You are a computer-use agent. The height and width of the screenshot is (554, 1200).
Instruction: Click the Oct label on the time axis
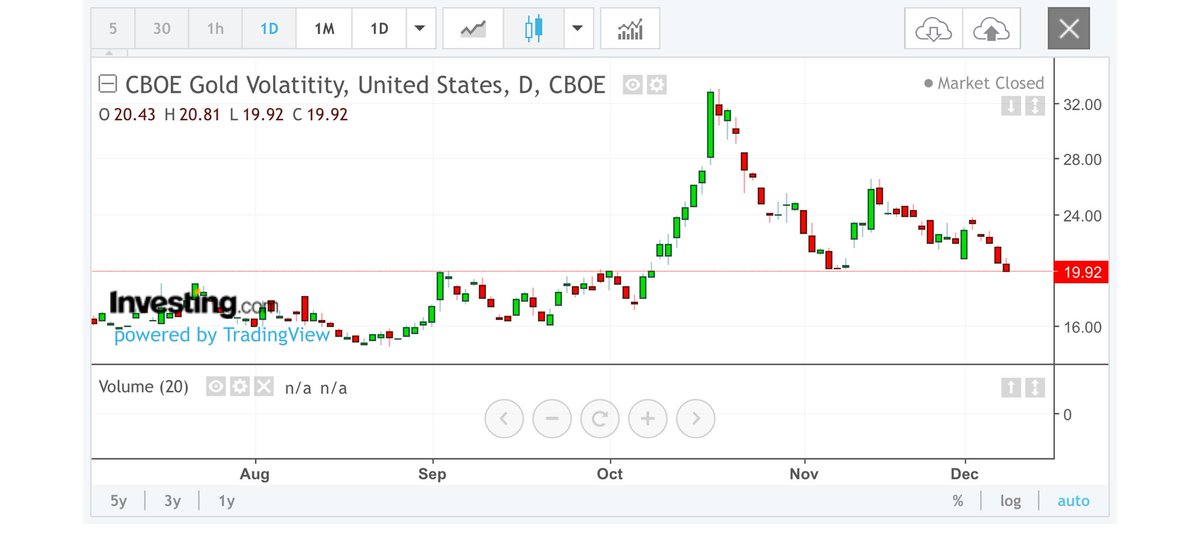[609, 474]
